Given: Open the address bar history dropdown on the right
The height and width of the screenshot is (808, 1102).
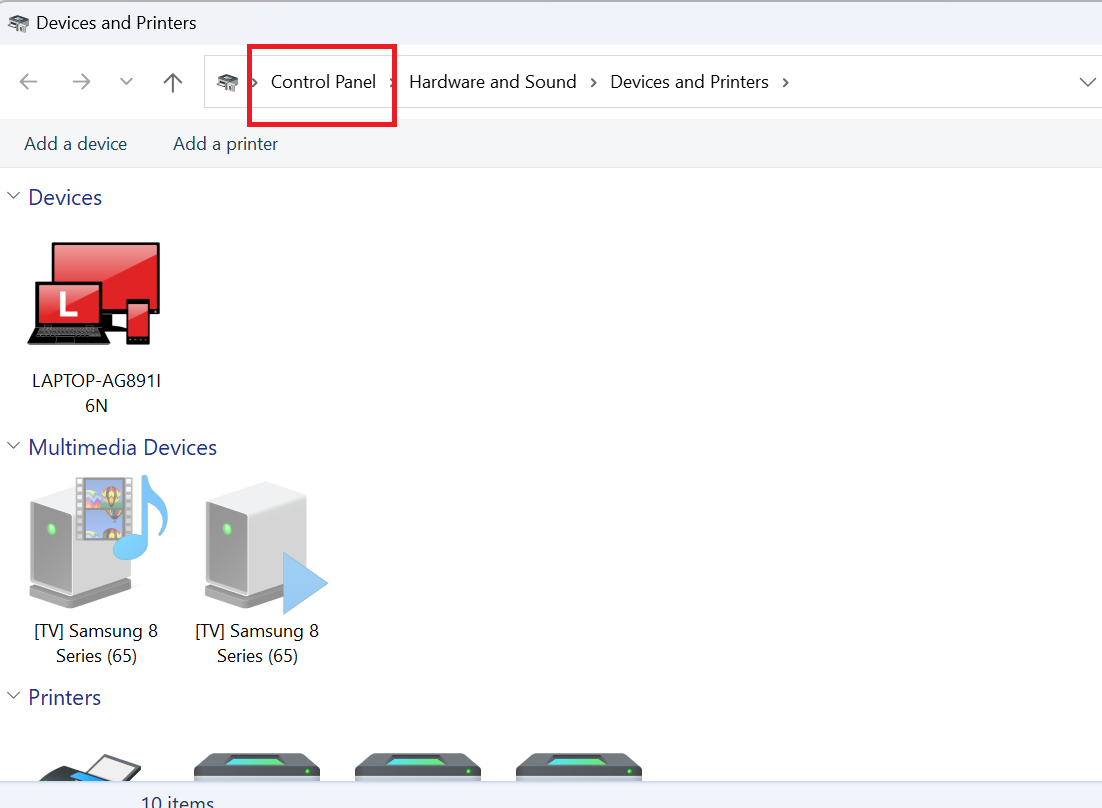Looking at the screenshot, I should pyautogui.click(x=1088, y=82).
